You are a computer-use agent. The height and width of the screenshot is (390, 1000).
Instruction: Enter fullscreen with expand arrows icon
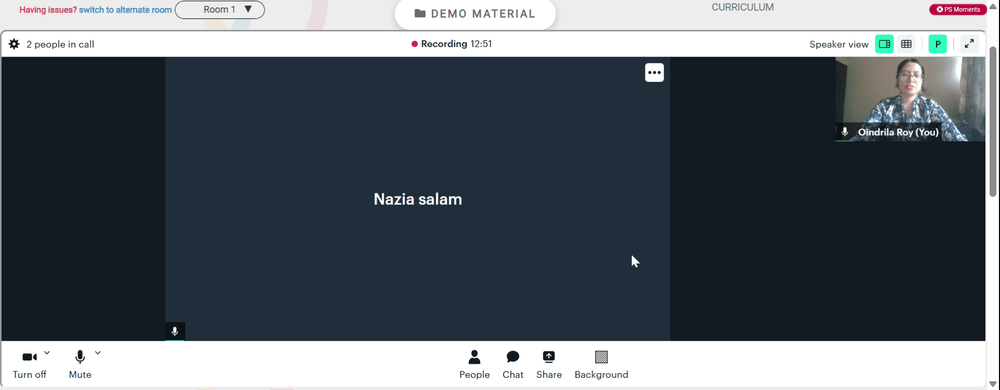coord(969,44)
